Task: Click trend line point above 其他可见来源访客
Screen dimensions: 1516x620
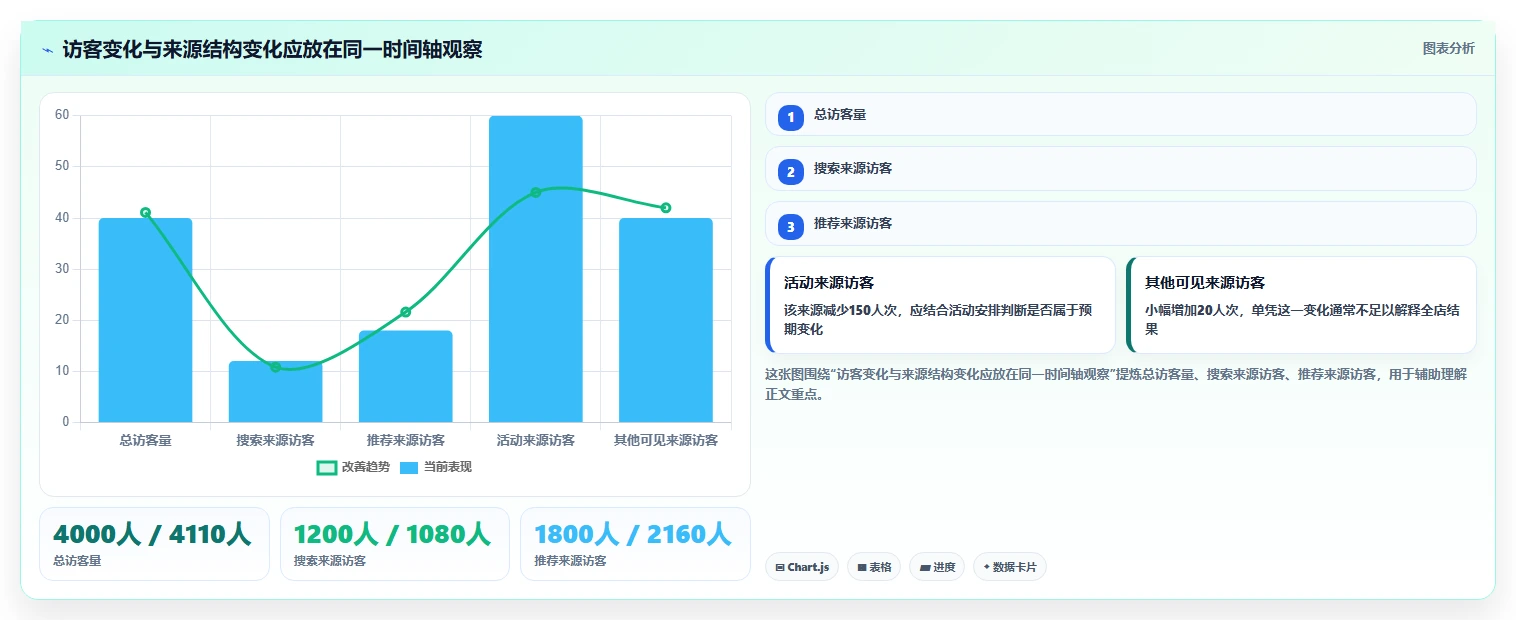Action: (666, 208)
